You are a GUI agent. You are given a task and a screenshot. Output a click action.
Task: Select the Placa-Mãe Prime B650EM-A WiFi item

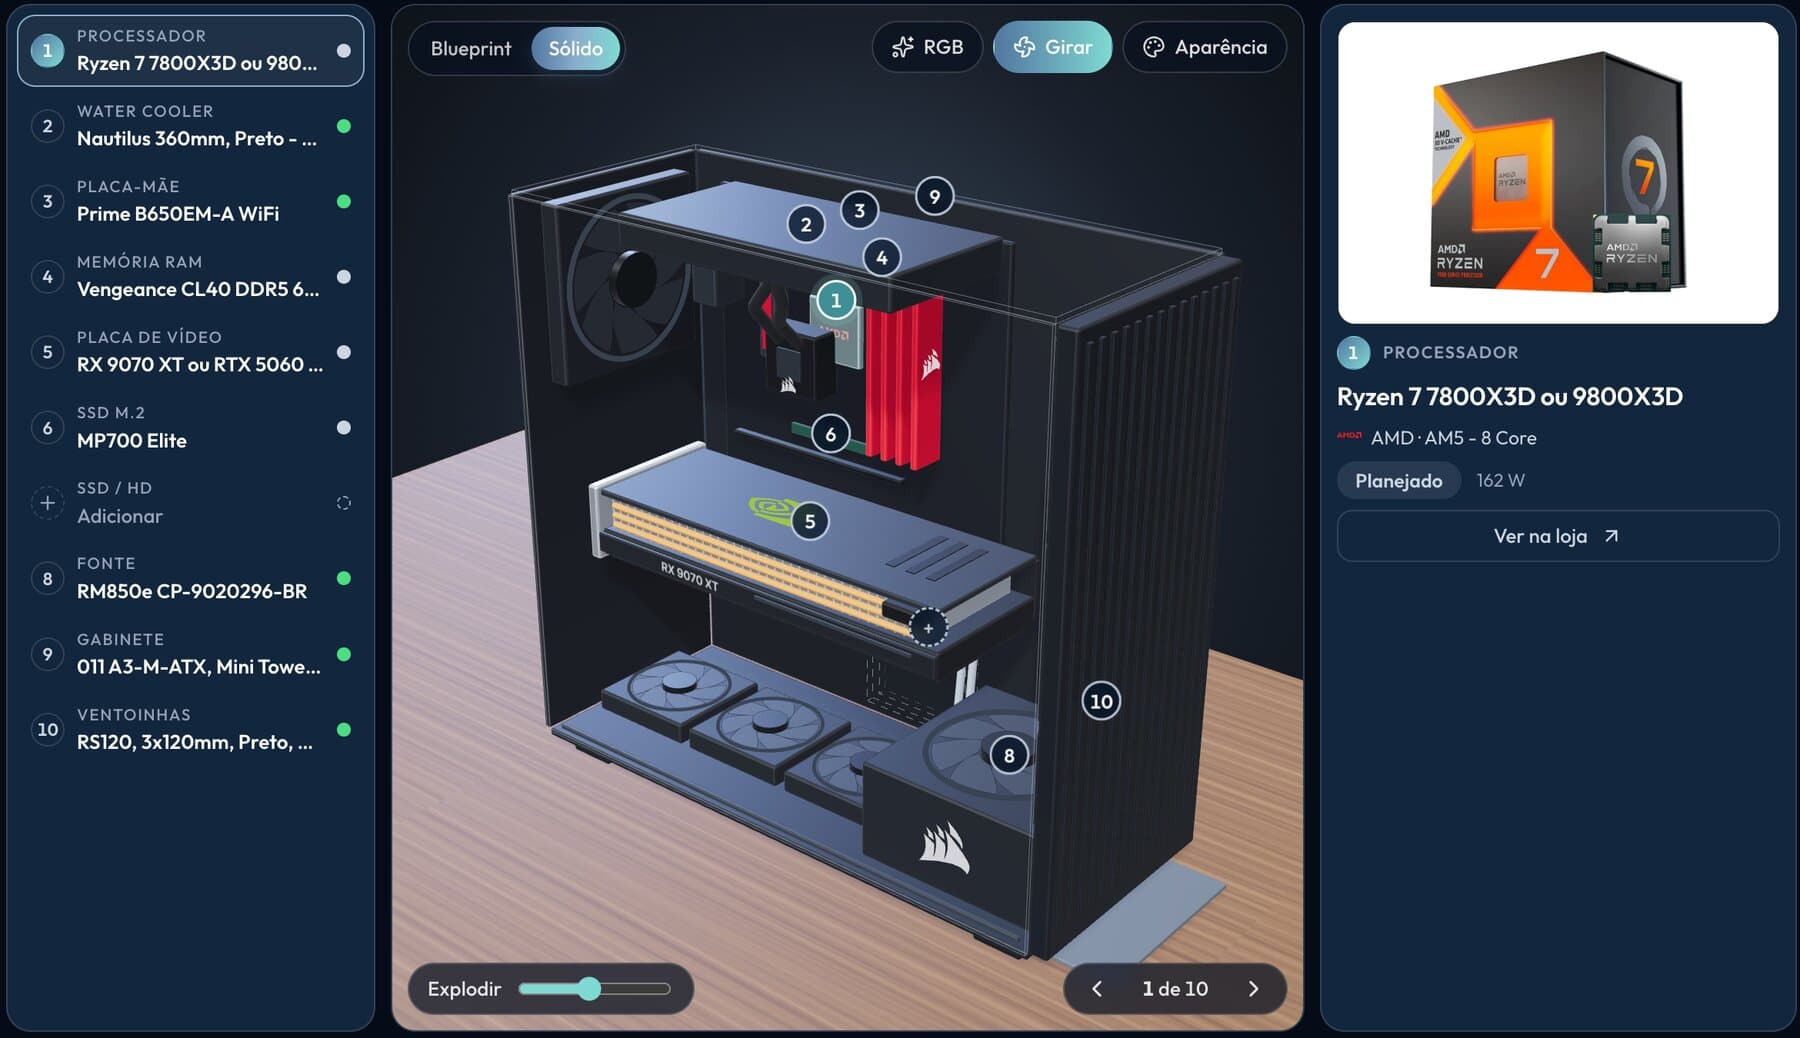(x=191, y=201)
